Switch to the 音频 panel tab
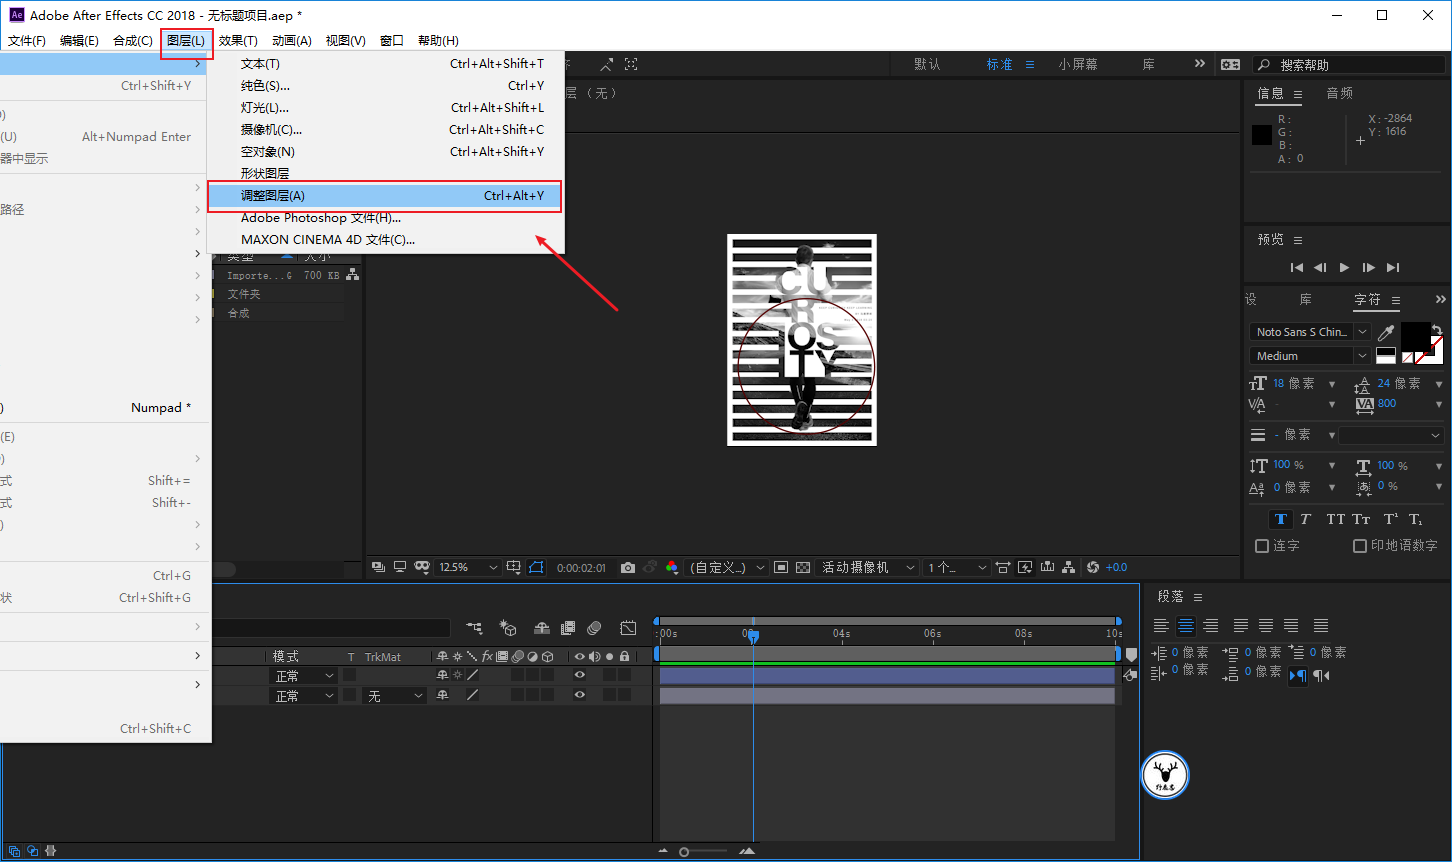 click(x=1339, y=93)
